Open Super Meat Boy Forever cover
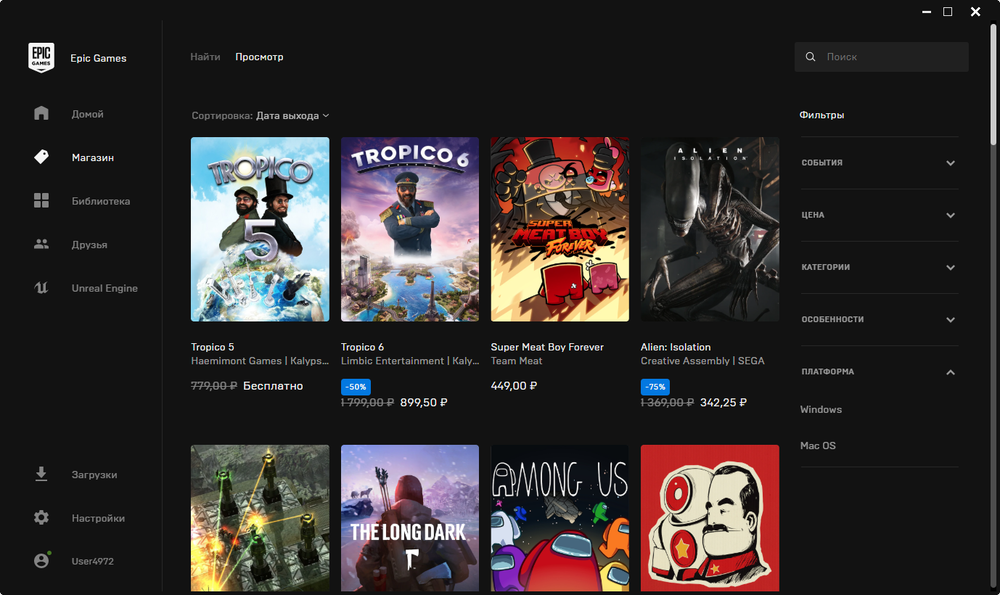The height and width of the screenshot is (595, 1000). click(x=560, y=229)
